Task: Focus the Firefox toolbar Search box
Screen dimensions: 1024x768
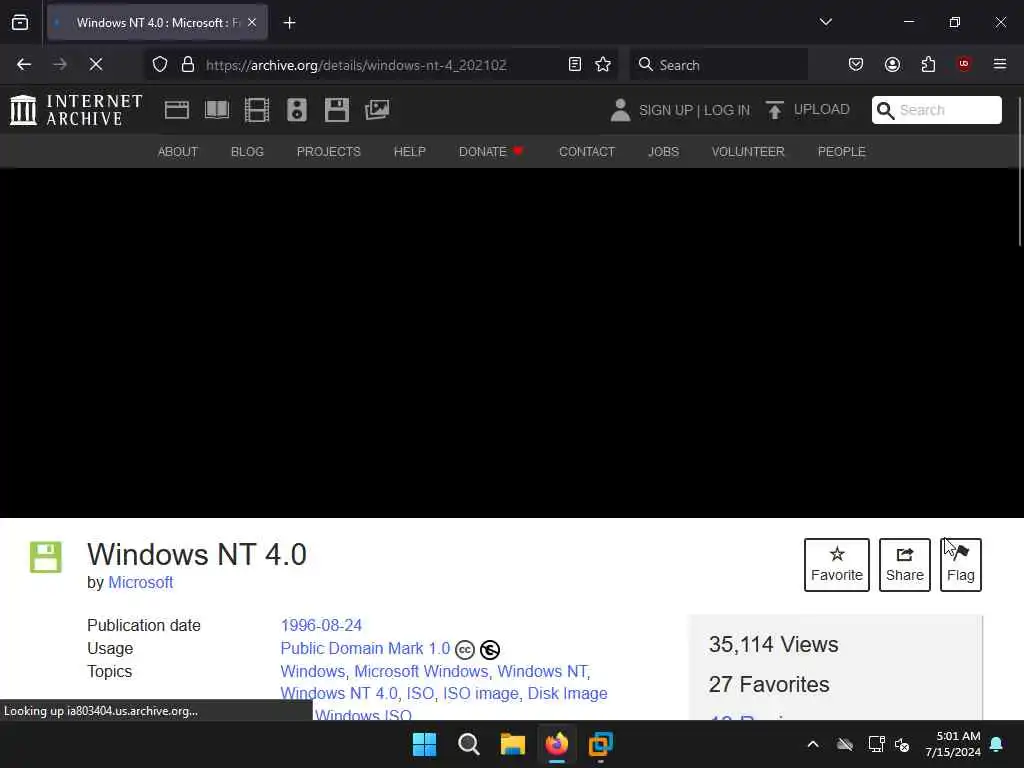Action: coord(718,64)
